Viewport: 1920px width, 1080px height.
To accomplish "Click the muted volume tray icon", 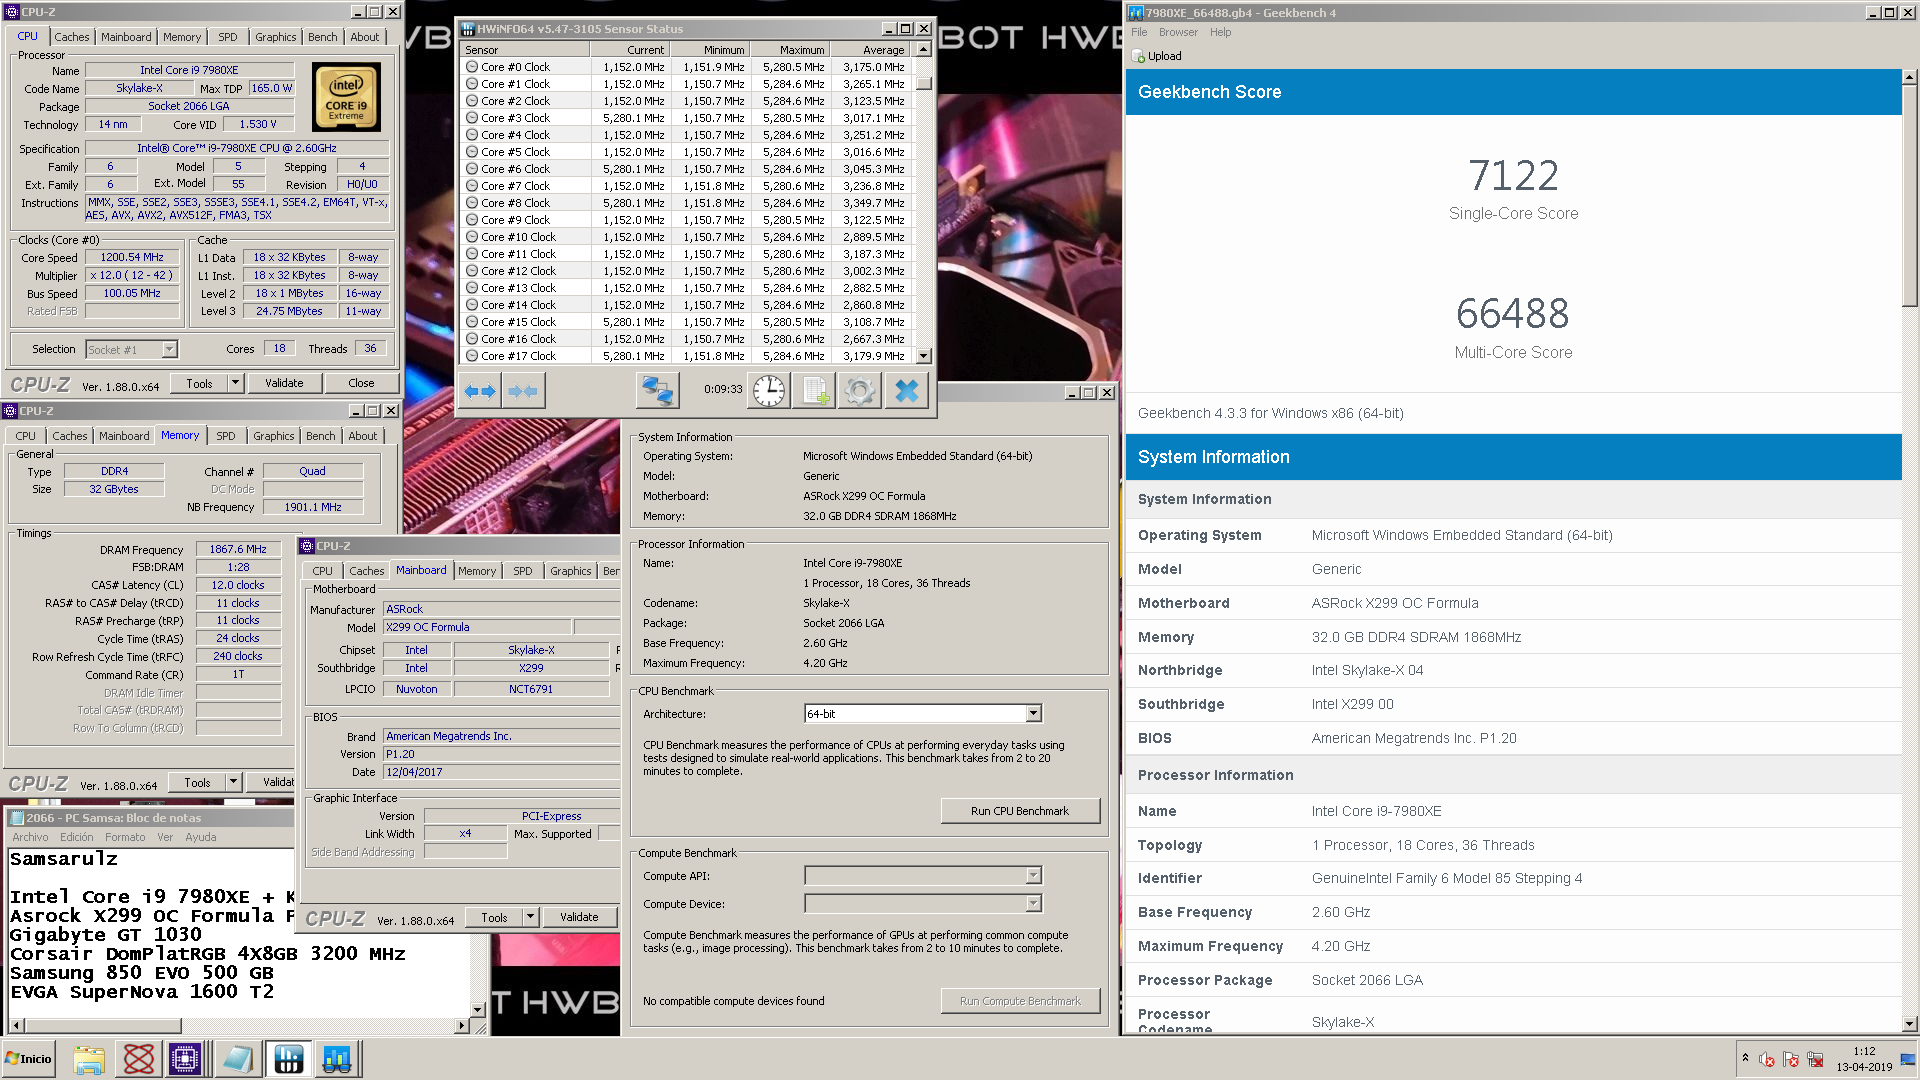I will (x=1767, y=1059).
